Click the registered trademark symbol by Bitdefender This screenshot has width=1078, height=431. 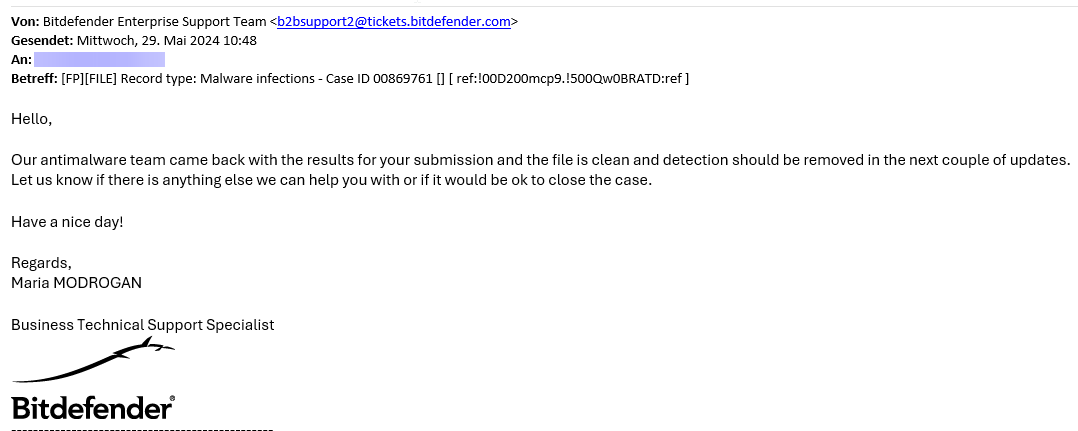pos(172,398)
